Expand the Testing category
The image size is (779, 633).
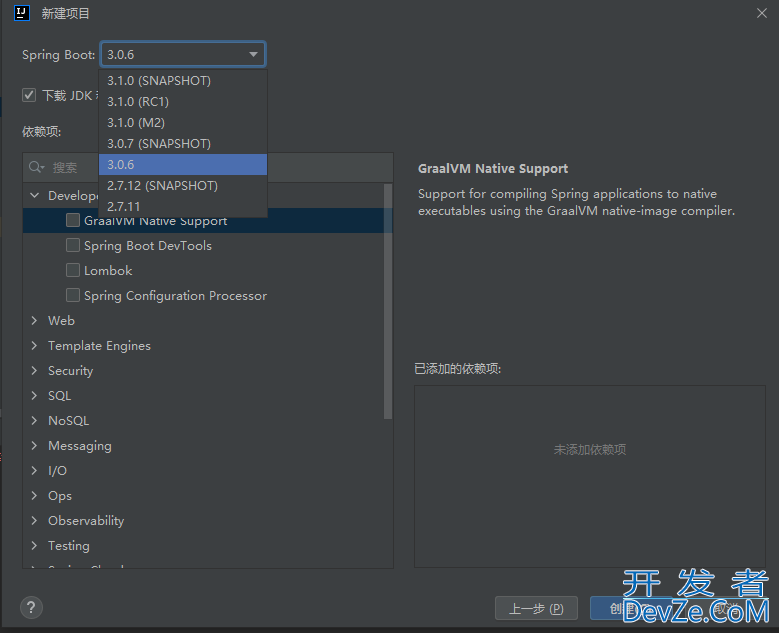click(x=34, y=546)
